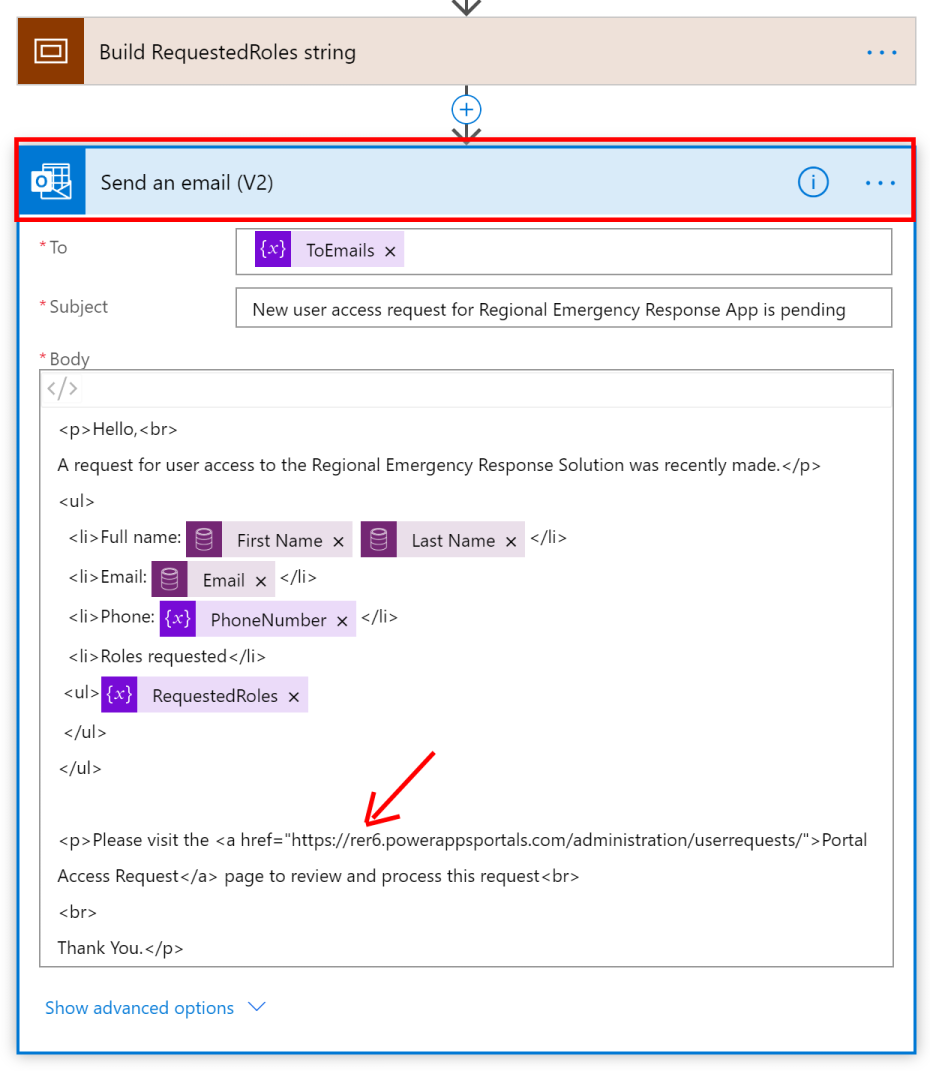Click the 'Thank You.</p>' line

point(120,948)
